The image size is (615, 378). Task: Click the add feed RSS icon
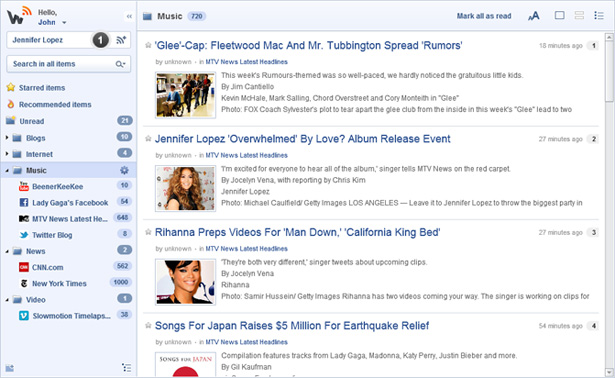(121, 40)
